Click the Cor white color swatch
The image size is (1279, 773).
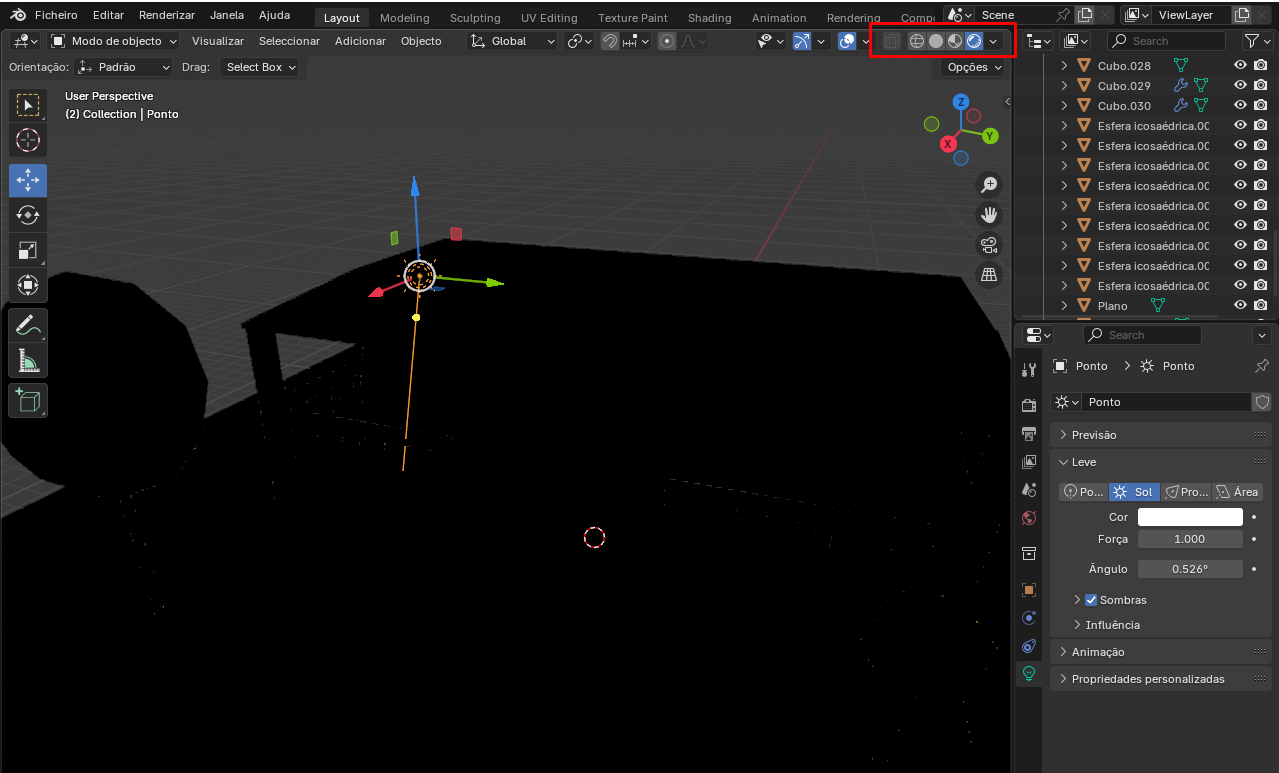pos(1190,517)
